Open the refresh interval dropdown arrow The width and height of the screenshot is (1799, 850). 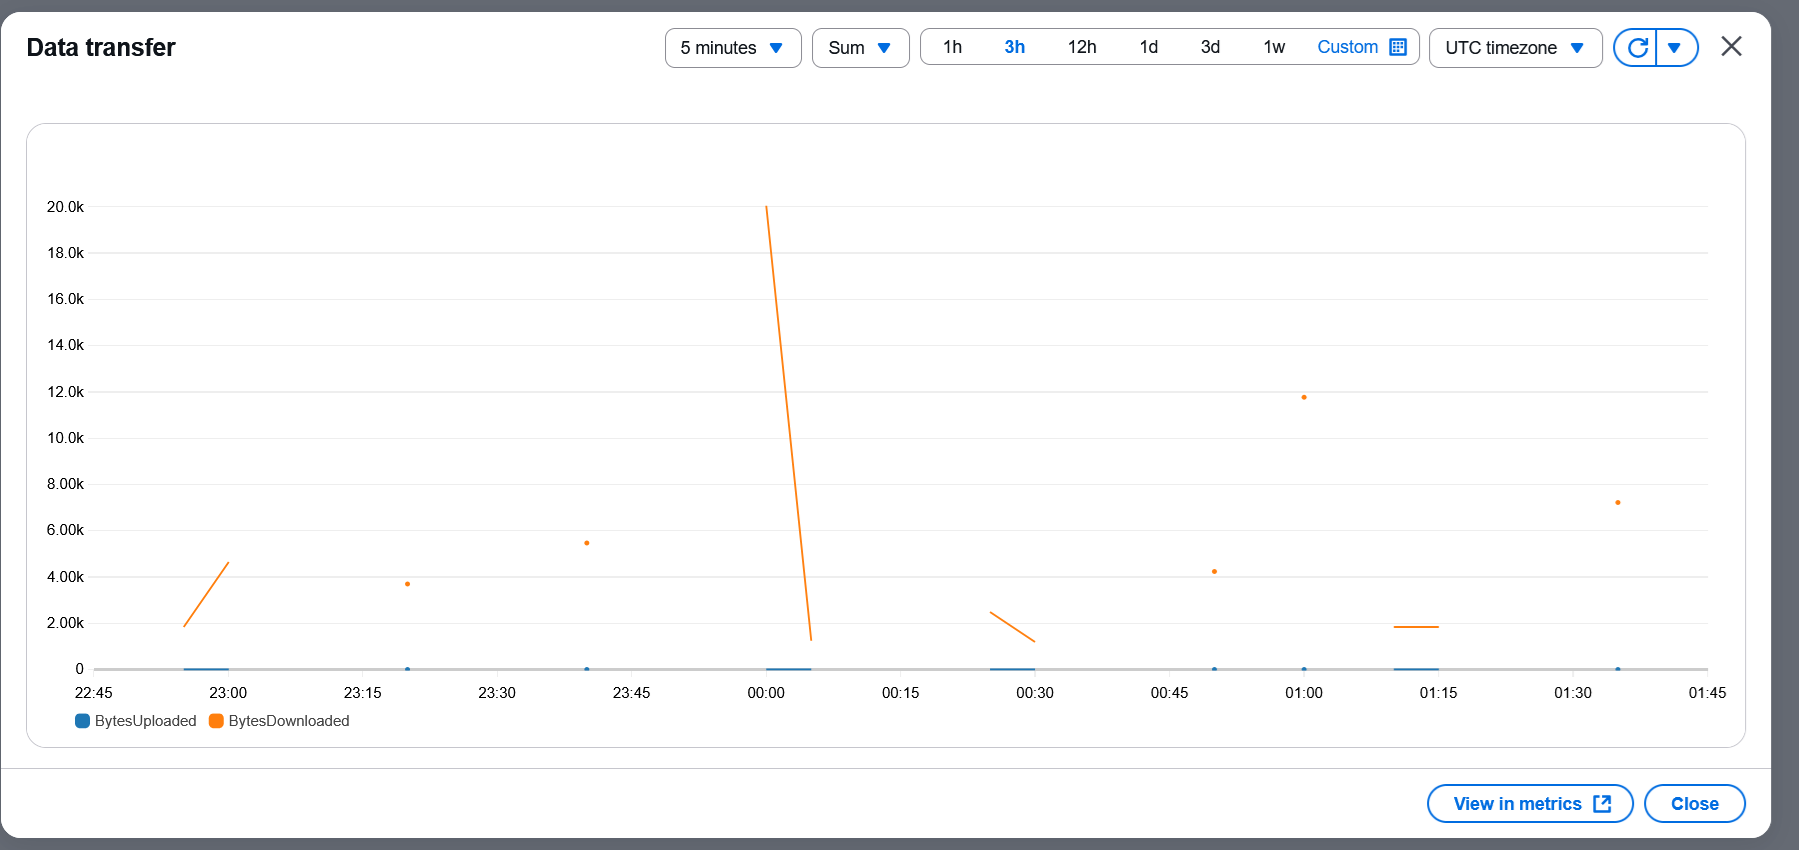coord(1675,48)
